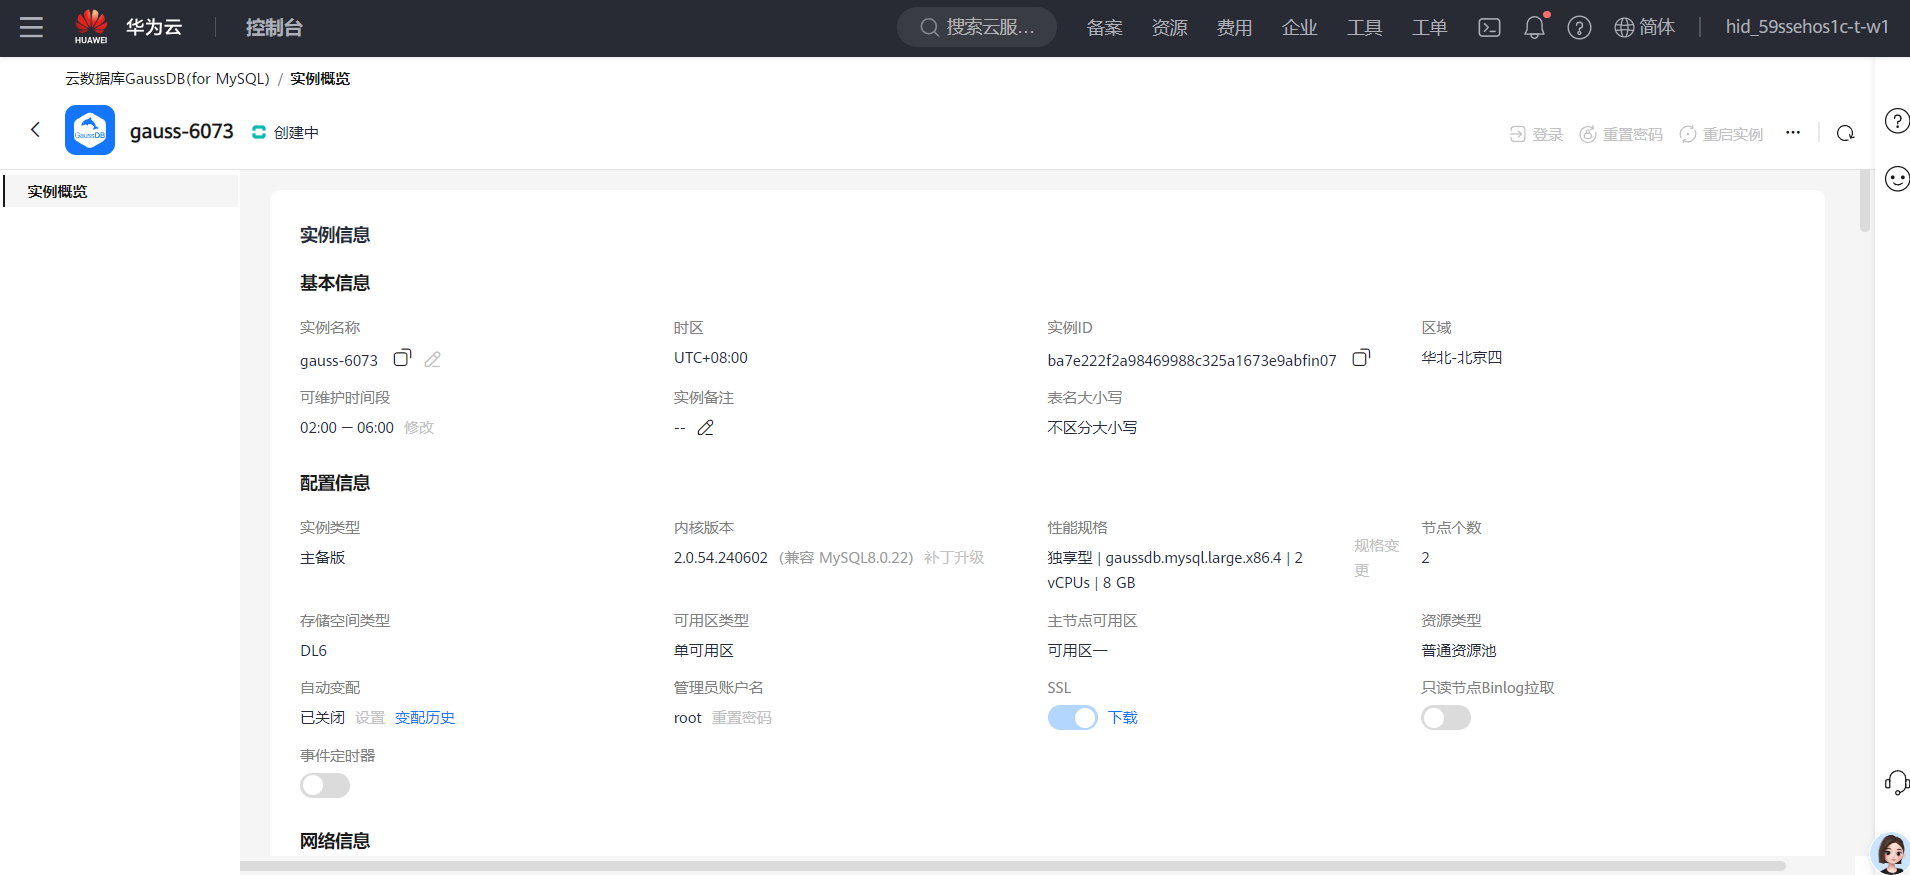The image size is (1910, 875).
Task: Click the 普通资源池 value
Action: pyautogui.click(x=1459, y=651)
